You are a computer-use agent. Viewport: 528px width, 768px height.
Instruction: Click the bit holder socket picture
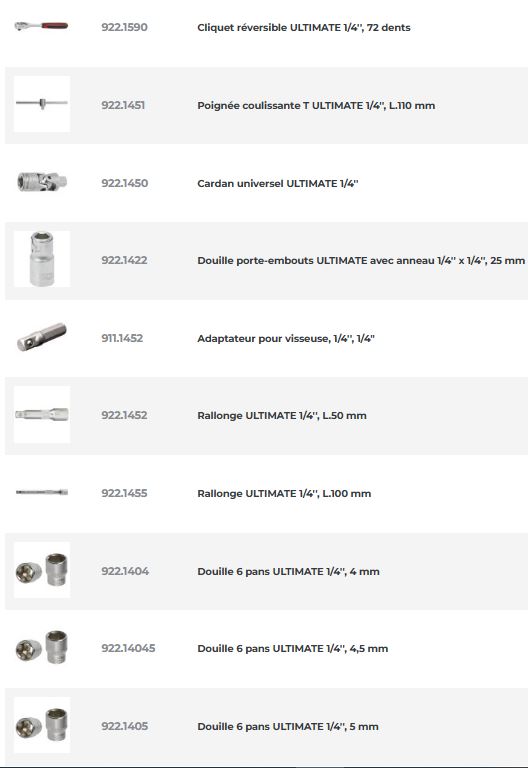(42, 259)
